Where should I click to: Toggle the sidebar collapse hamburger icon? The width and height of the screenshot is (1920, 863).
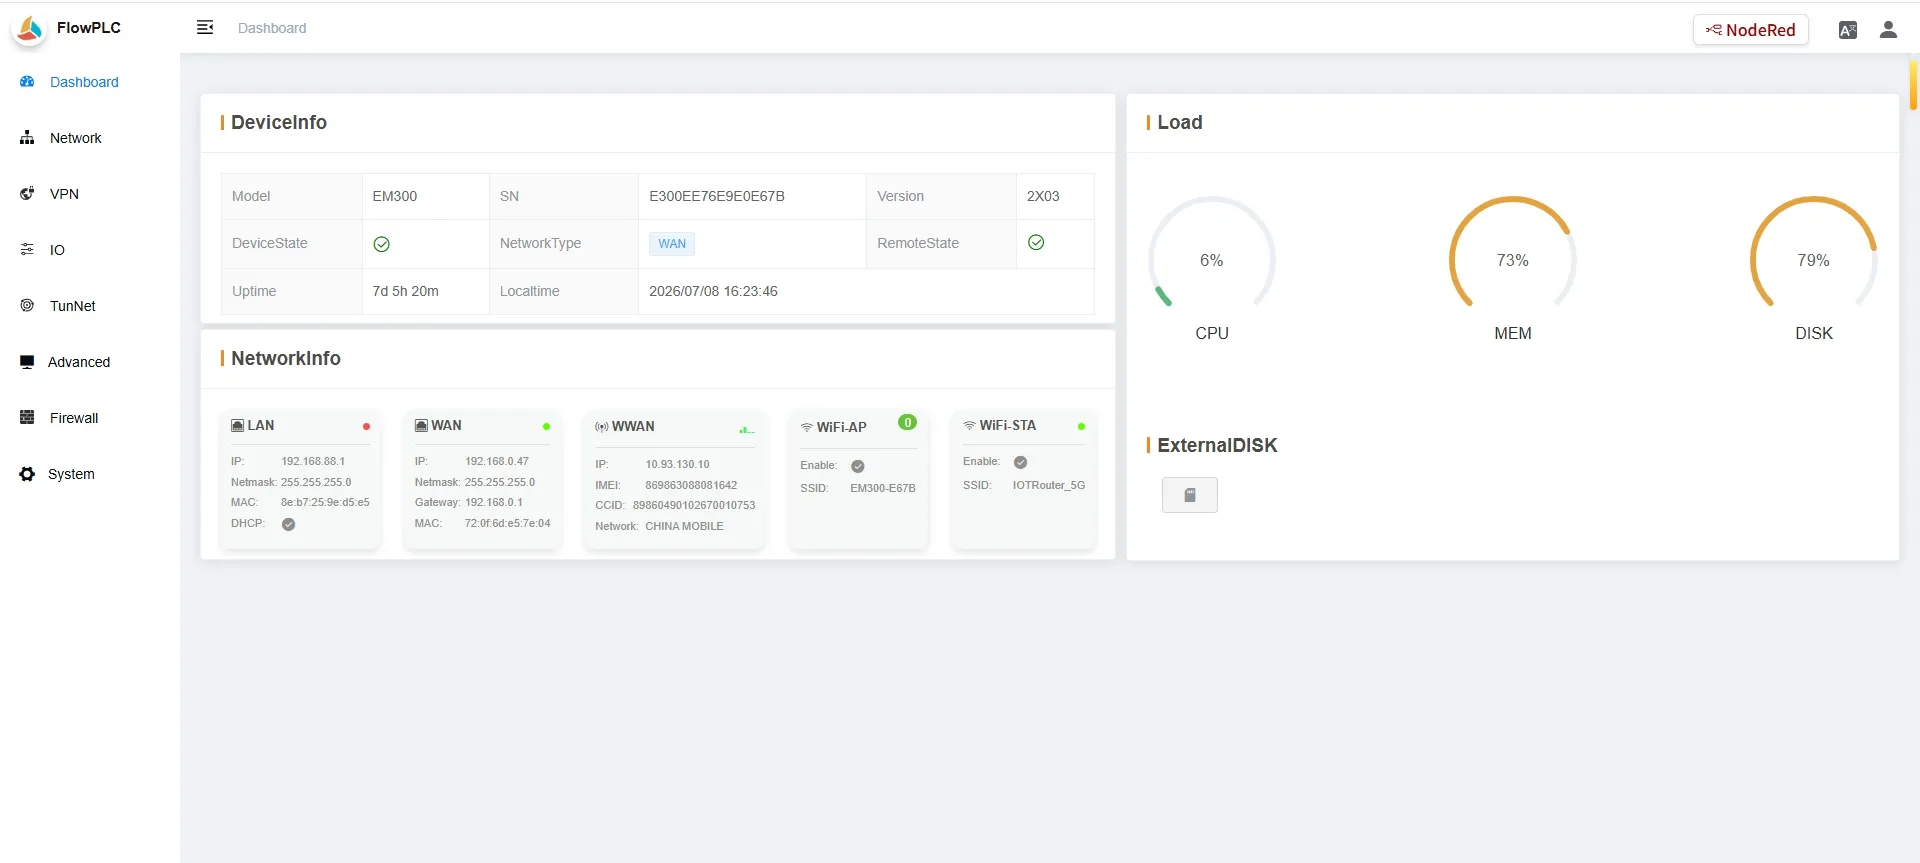(x=205, y=28)
